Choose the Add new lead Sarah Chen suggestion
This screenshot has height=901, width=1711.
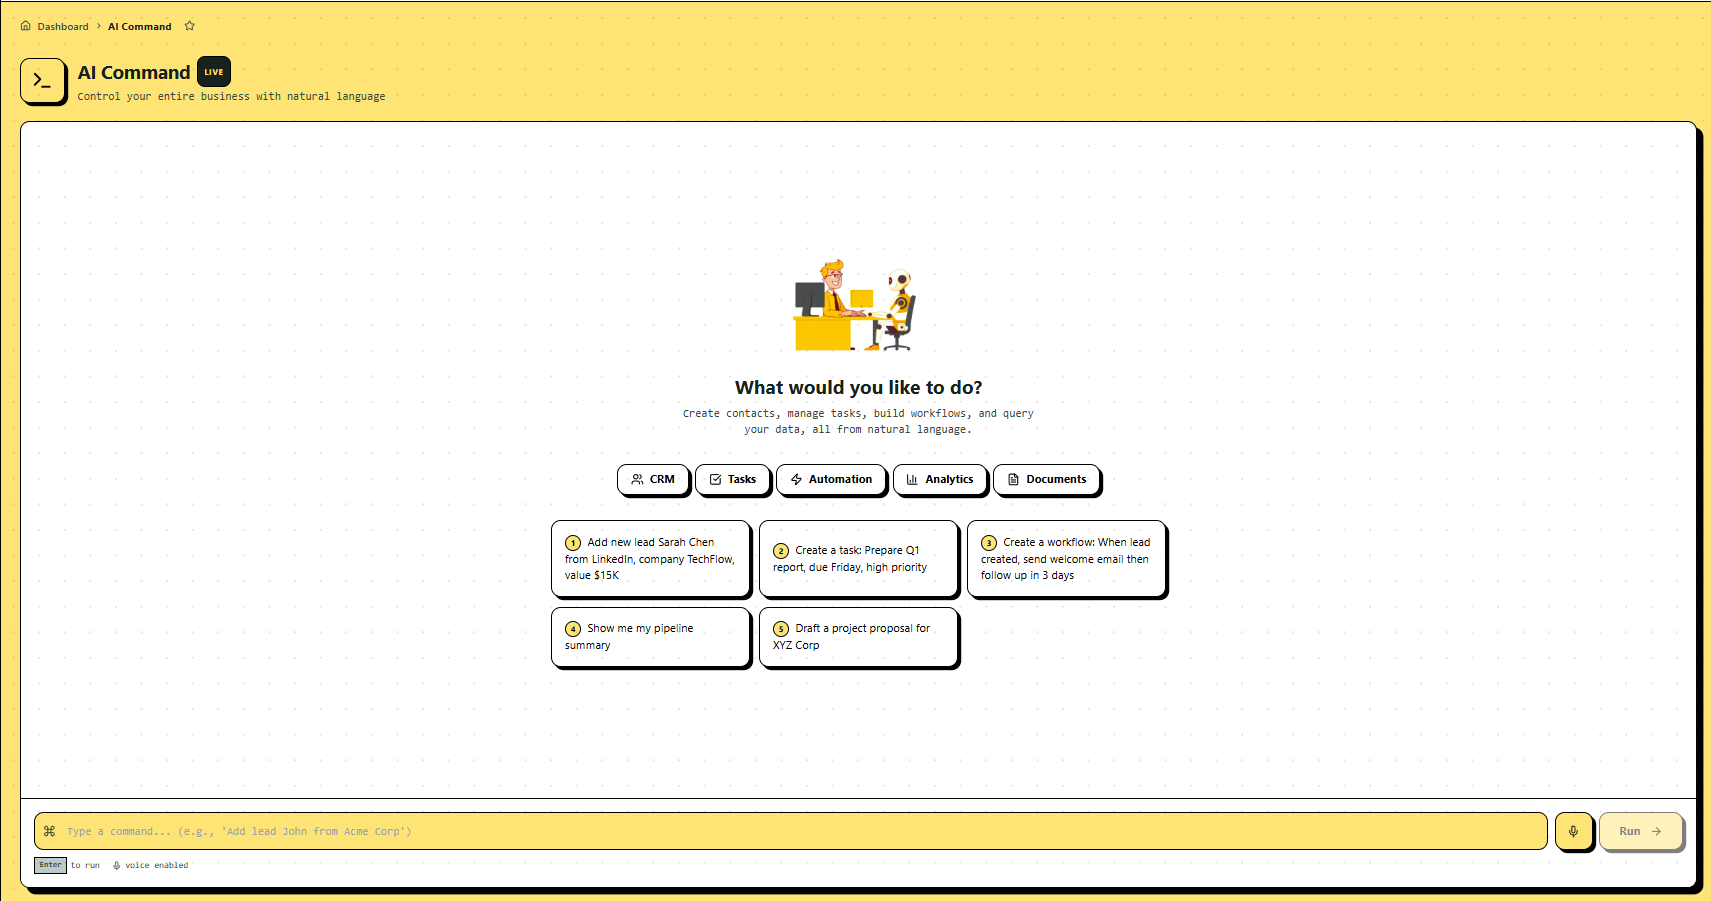[651, 559]
